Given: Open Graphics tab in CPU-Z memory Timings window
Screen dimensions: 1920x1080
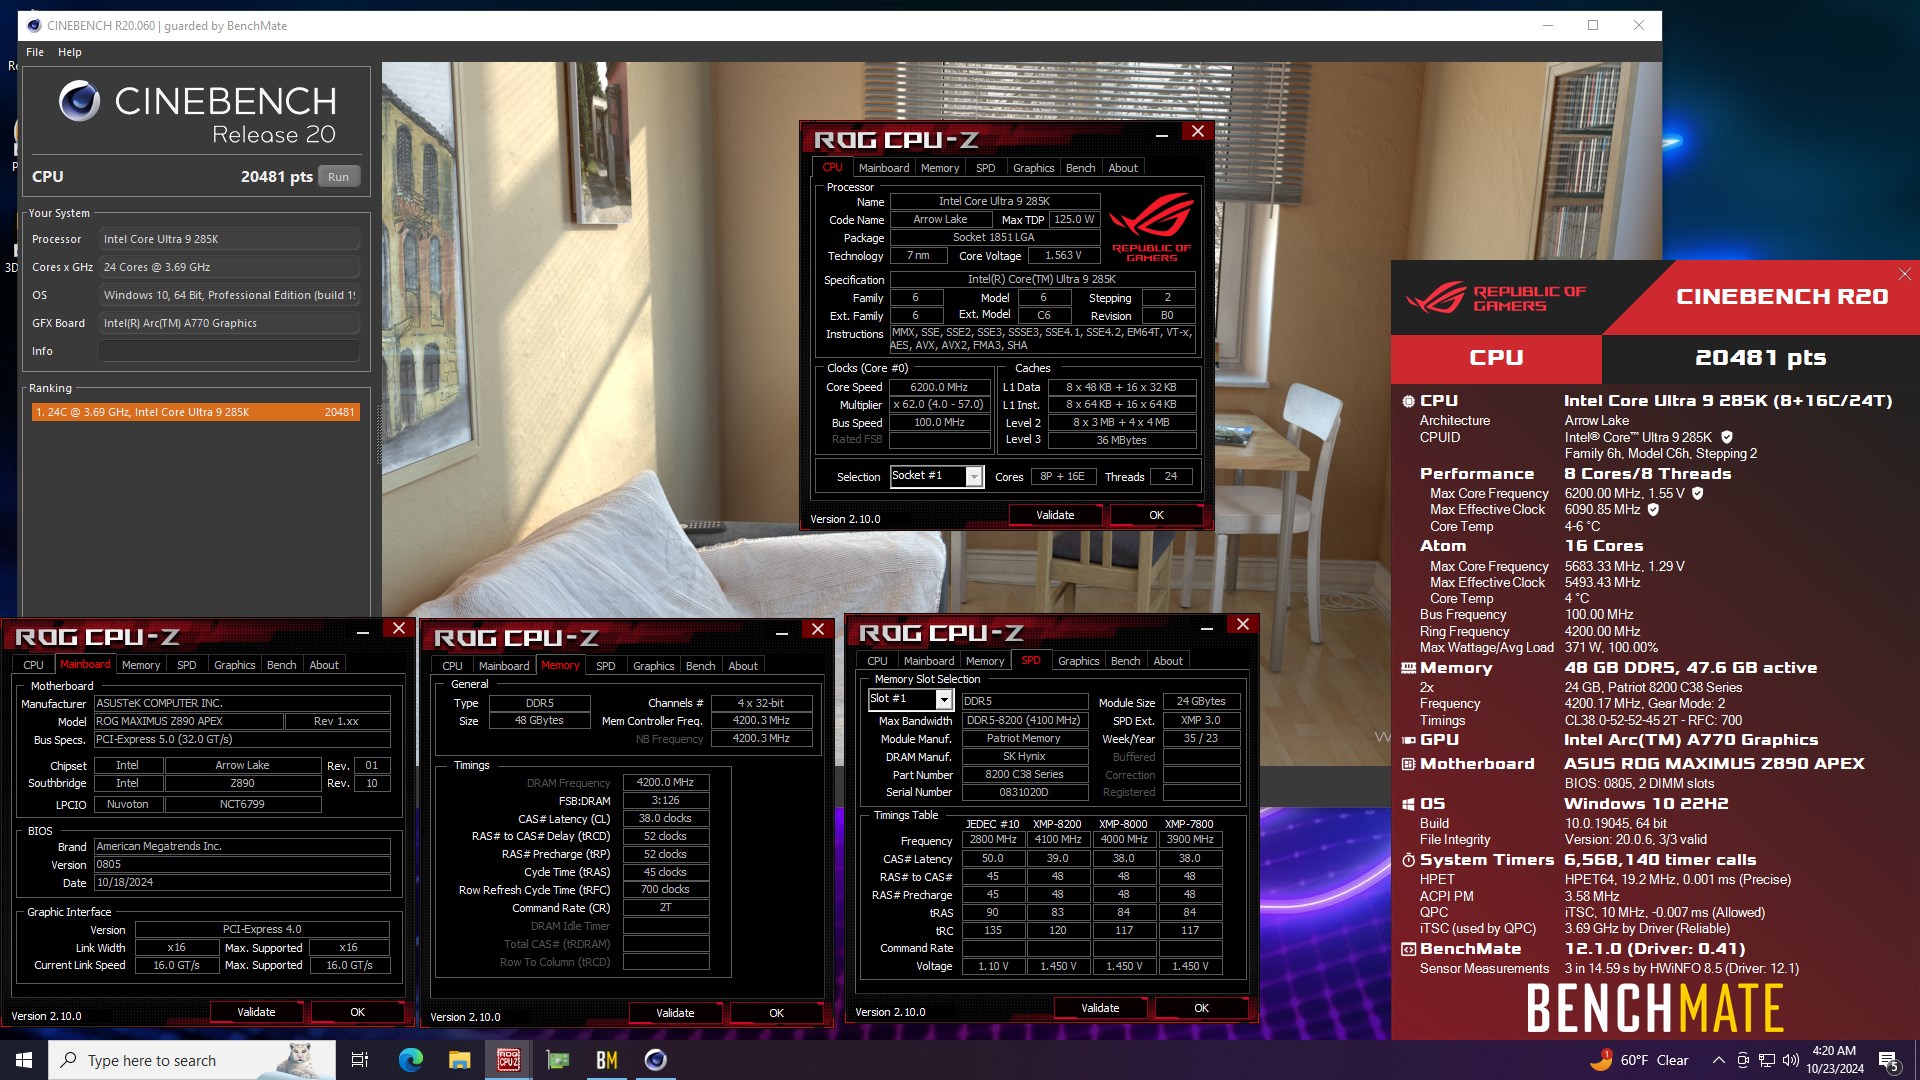Looking at the screenshot, I should point(654,666).
